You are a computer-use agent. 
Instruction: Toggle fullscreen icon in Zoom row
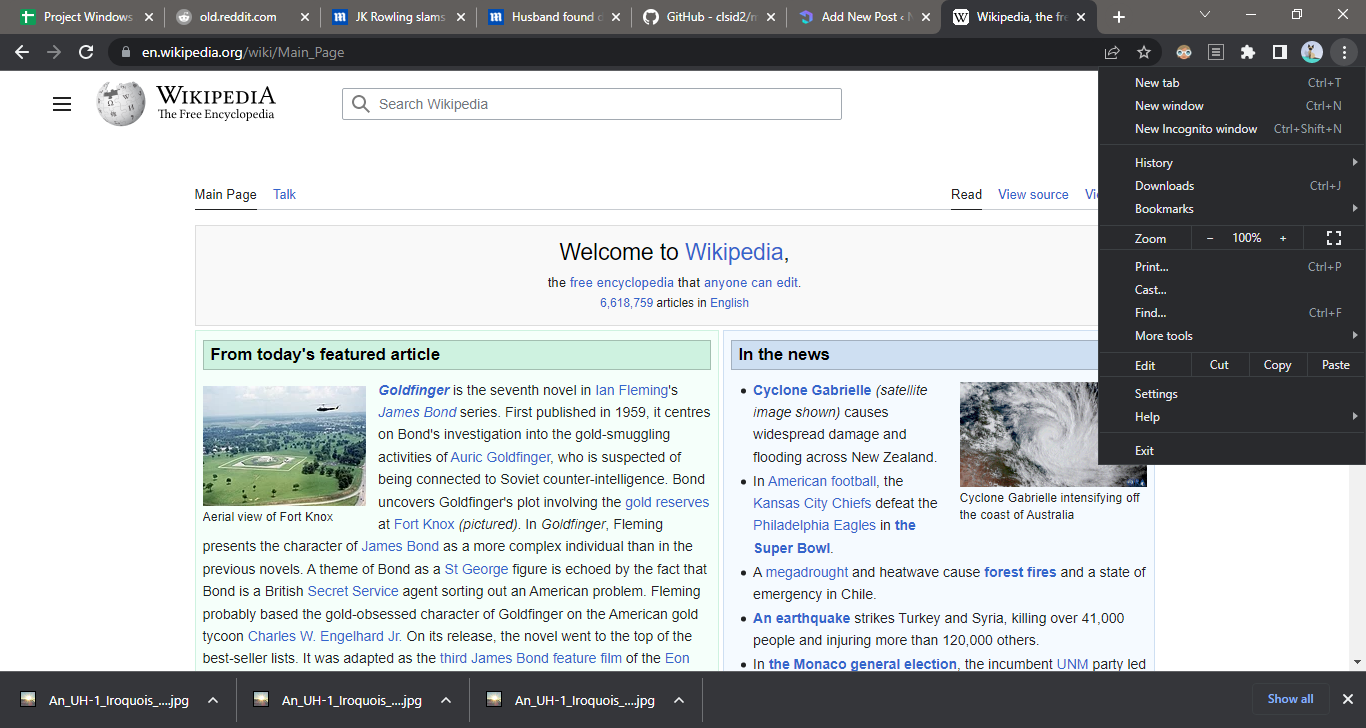click(1333, 238)
